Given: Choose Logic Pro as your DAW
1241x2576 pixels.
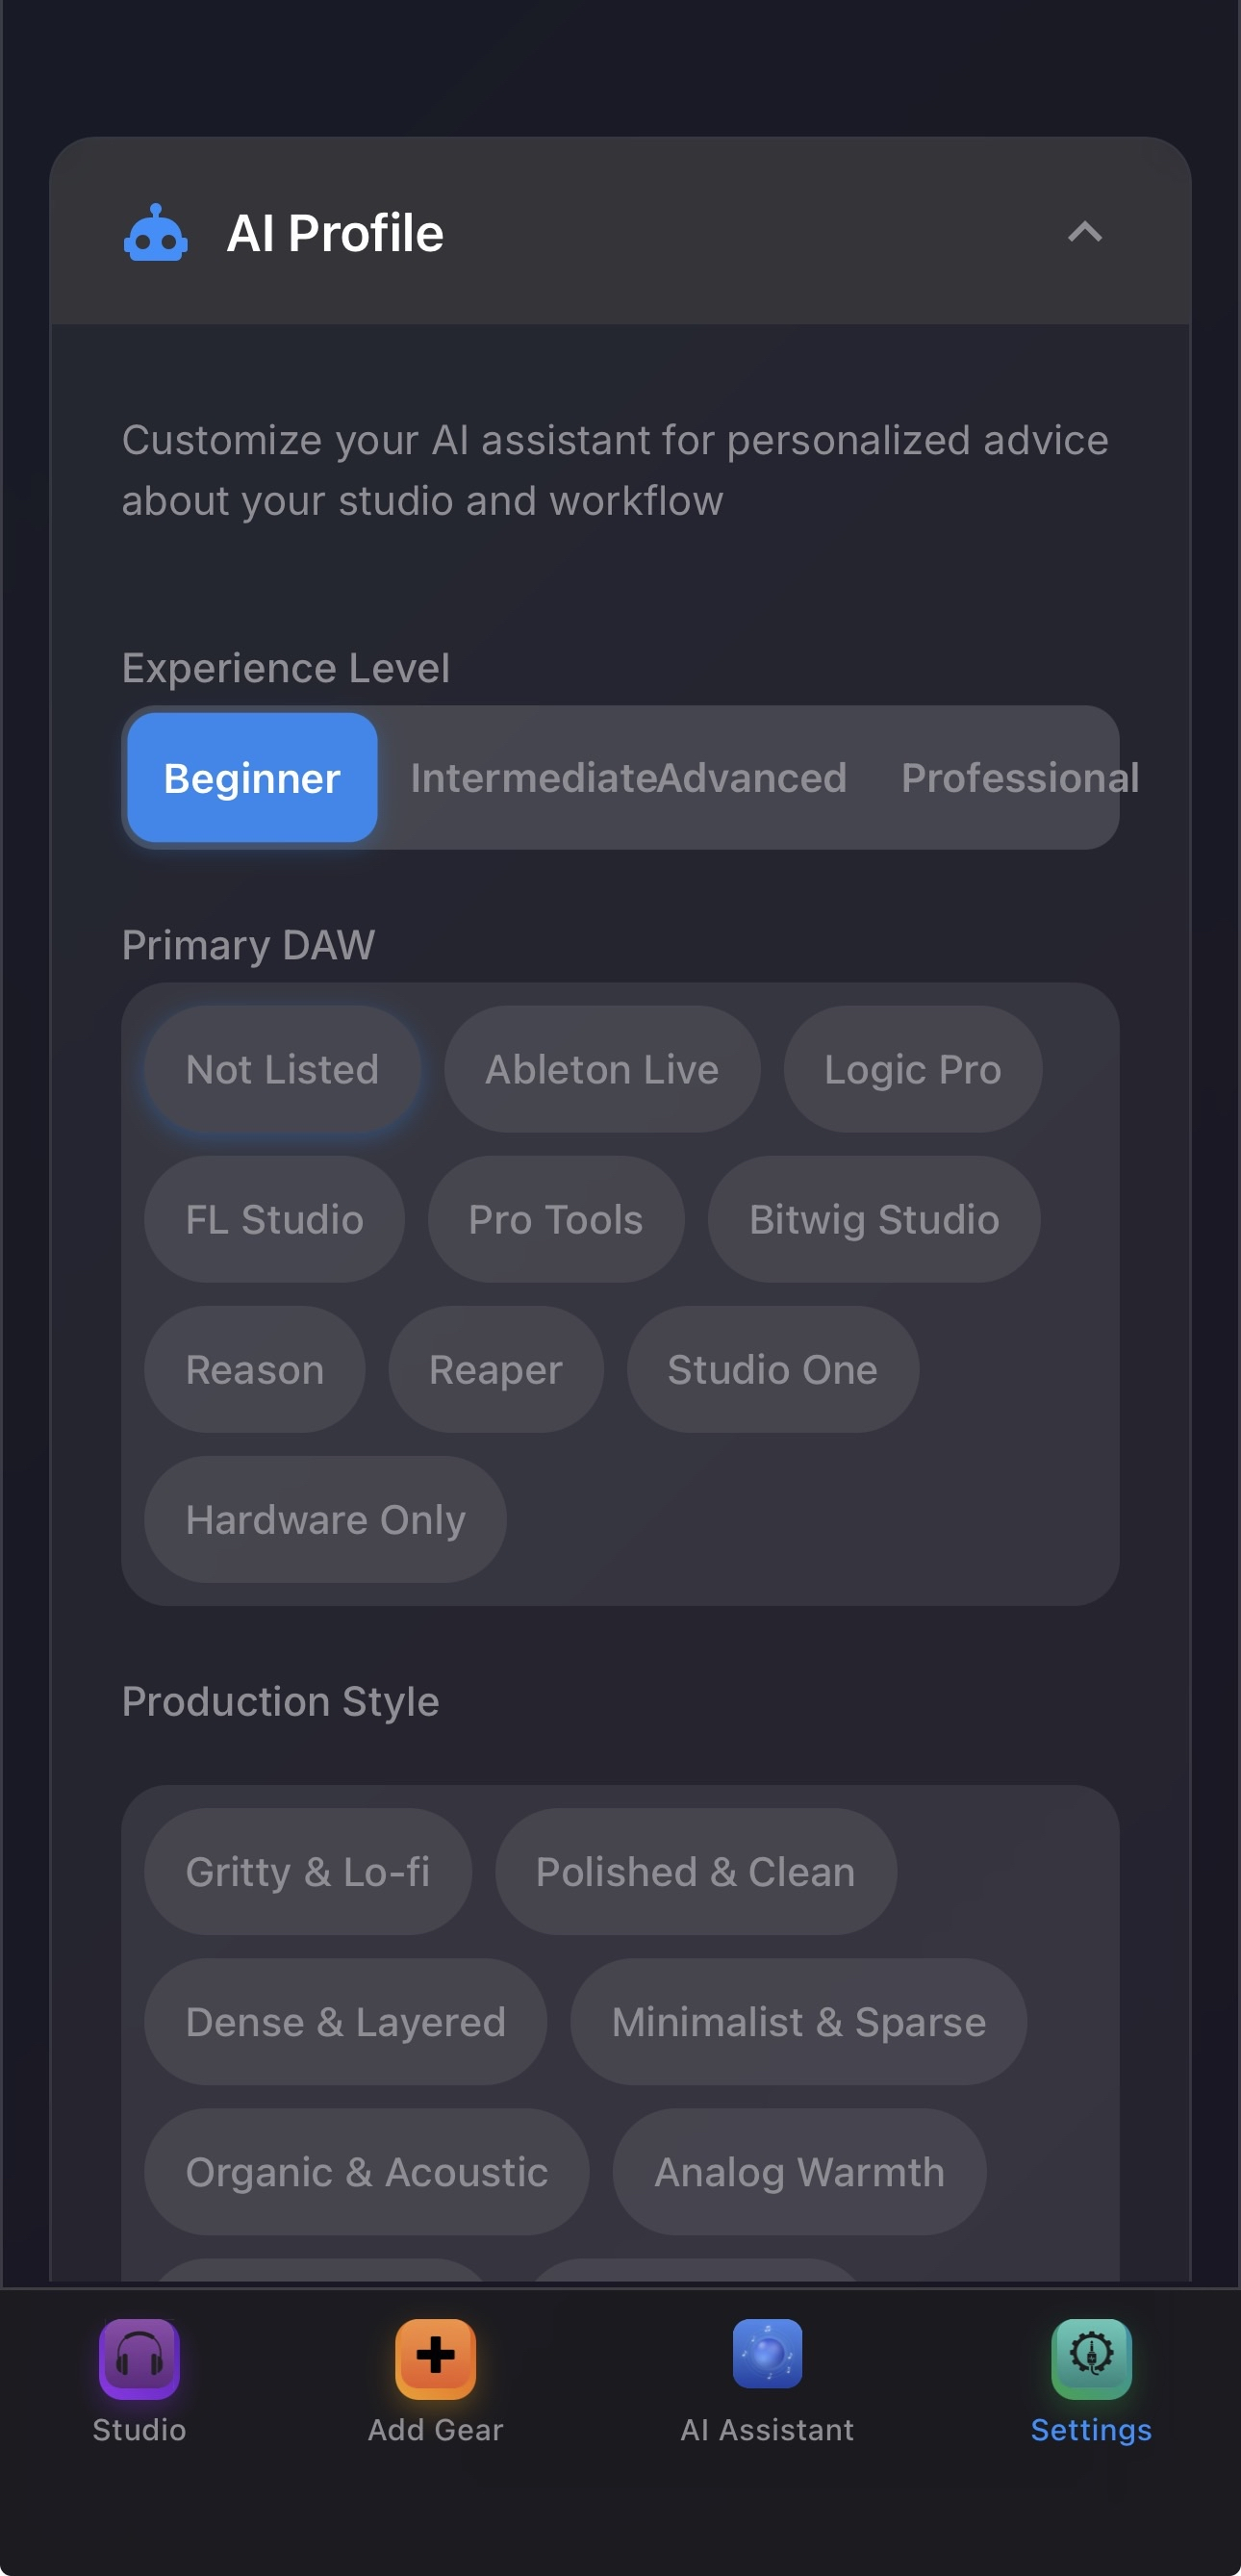Looking at the screenshot, I should click(x=911, y=1068).
